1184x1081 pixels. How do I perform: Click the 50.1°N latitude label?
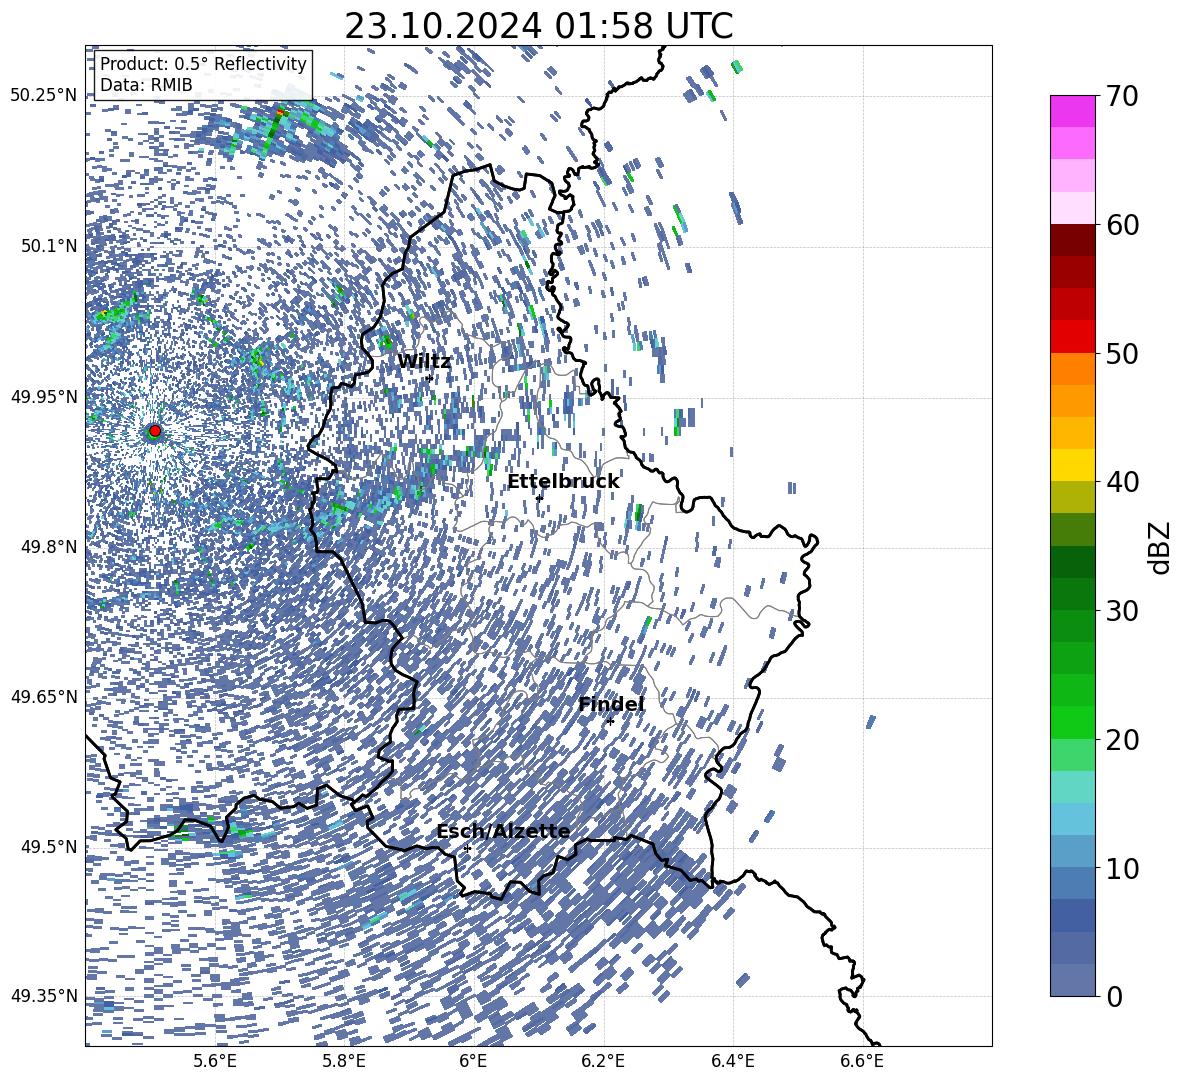tap(50, 246)
